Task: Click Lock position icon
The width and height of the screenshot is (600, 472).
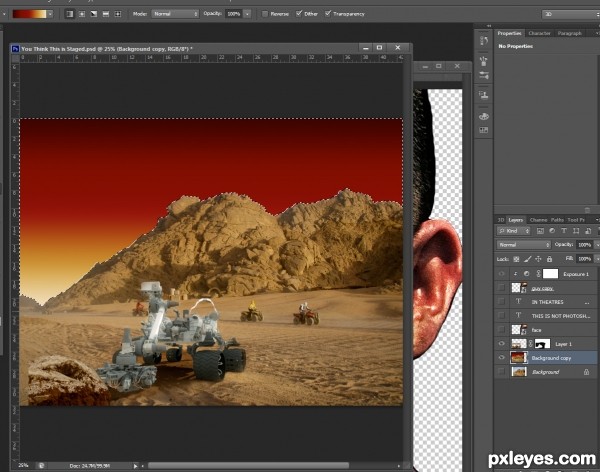Action: pyautogui.click(x=538, y=259)
